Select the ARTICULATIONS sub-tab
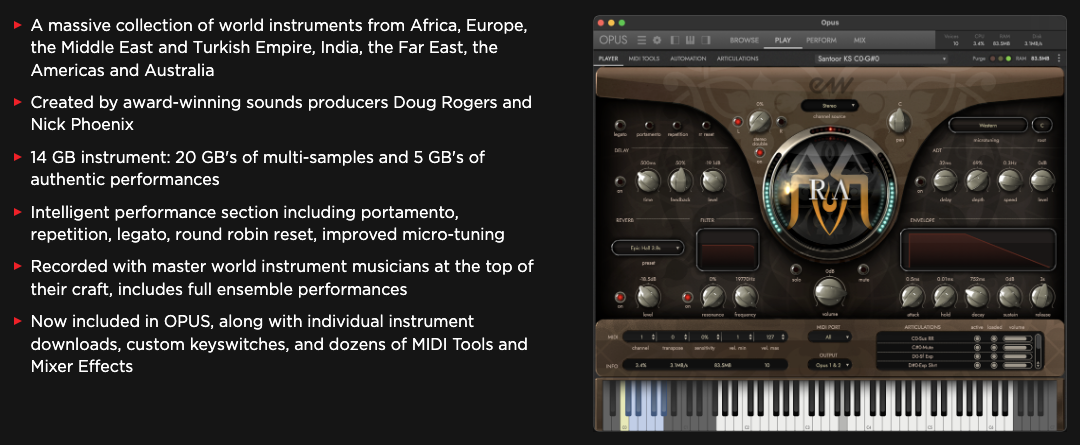Screen dimensions: 1080x445 click(x=738, y=59)
